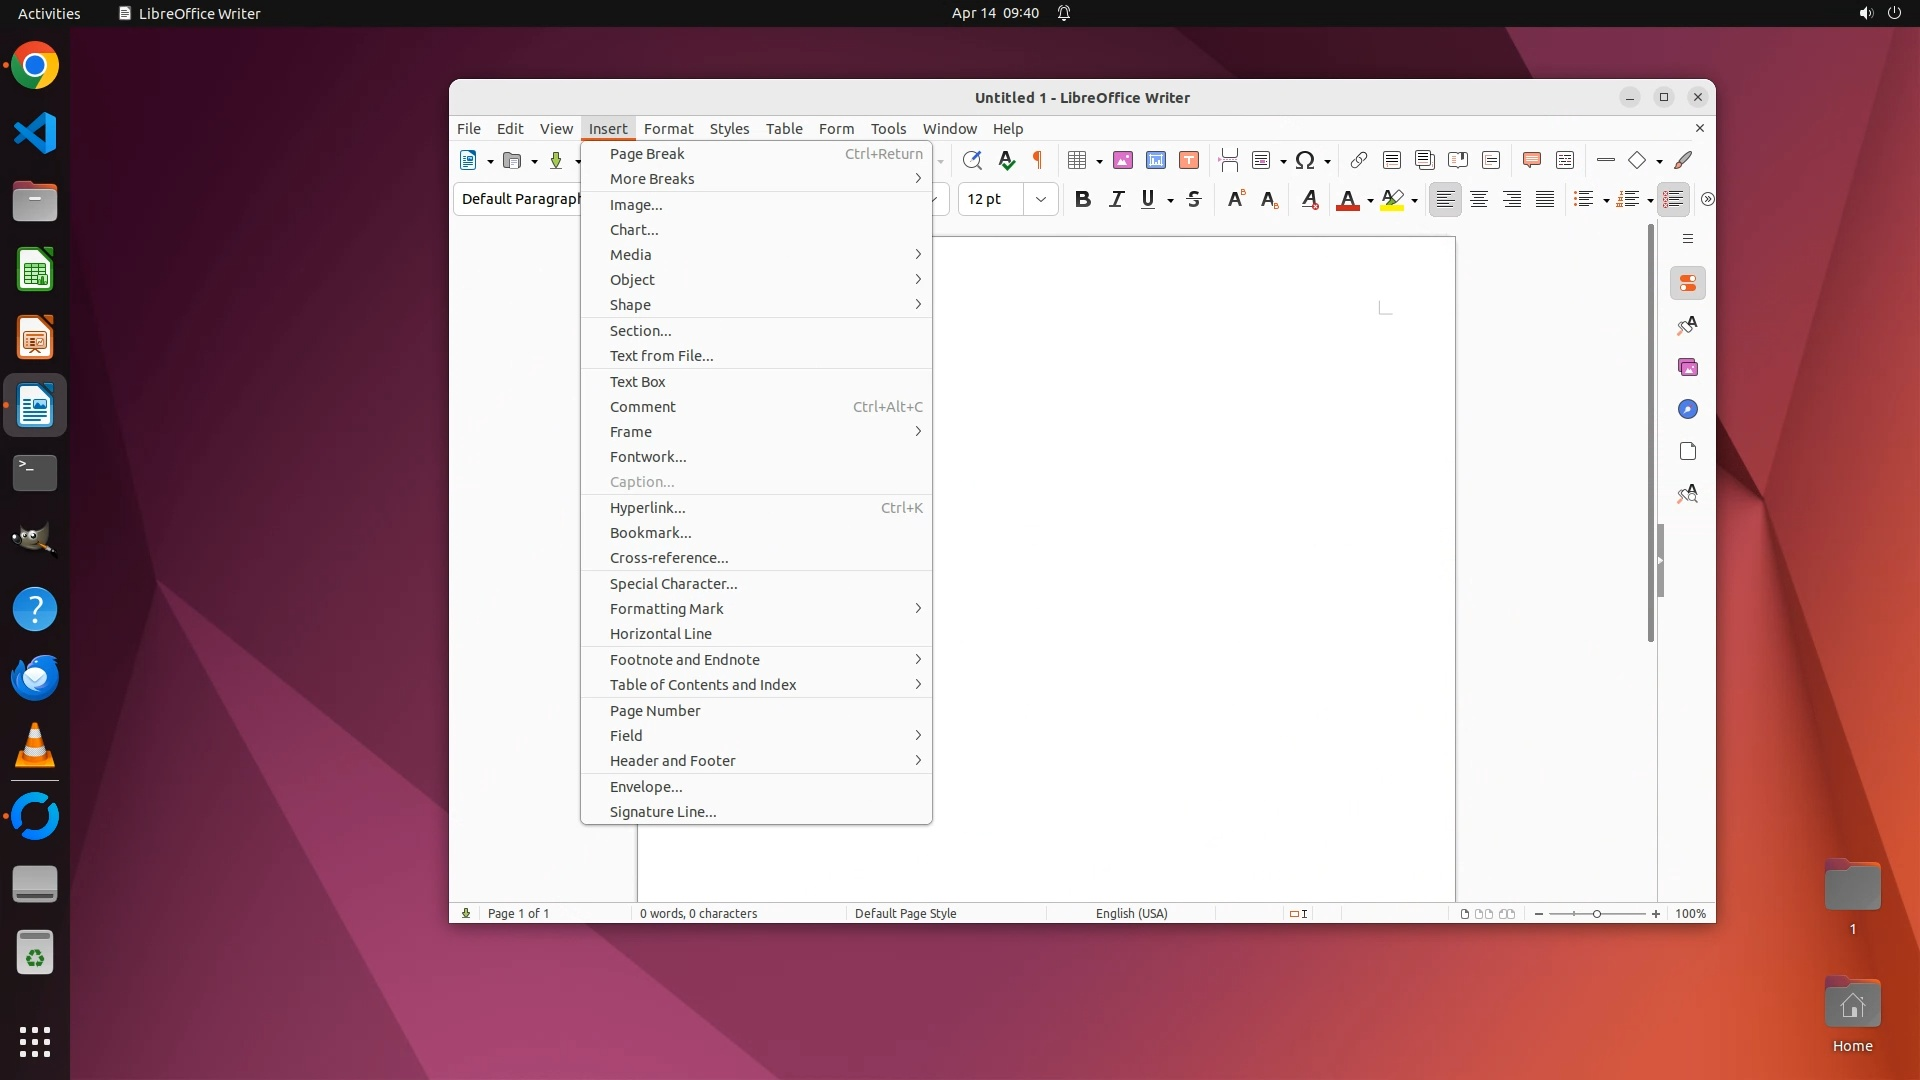The image size is (1920, 1080).
Task: Click the English (USA) language status
Action: 1131,914
